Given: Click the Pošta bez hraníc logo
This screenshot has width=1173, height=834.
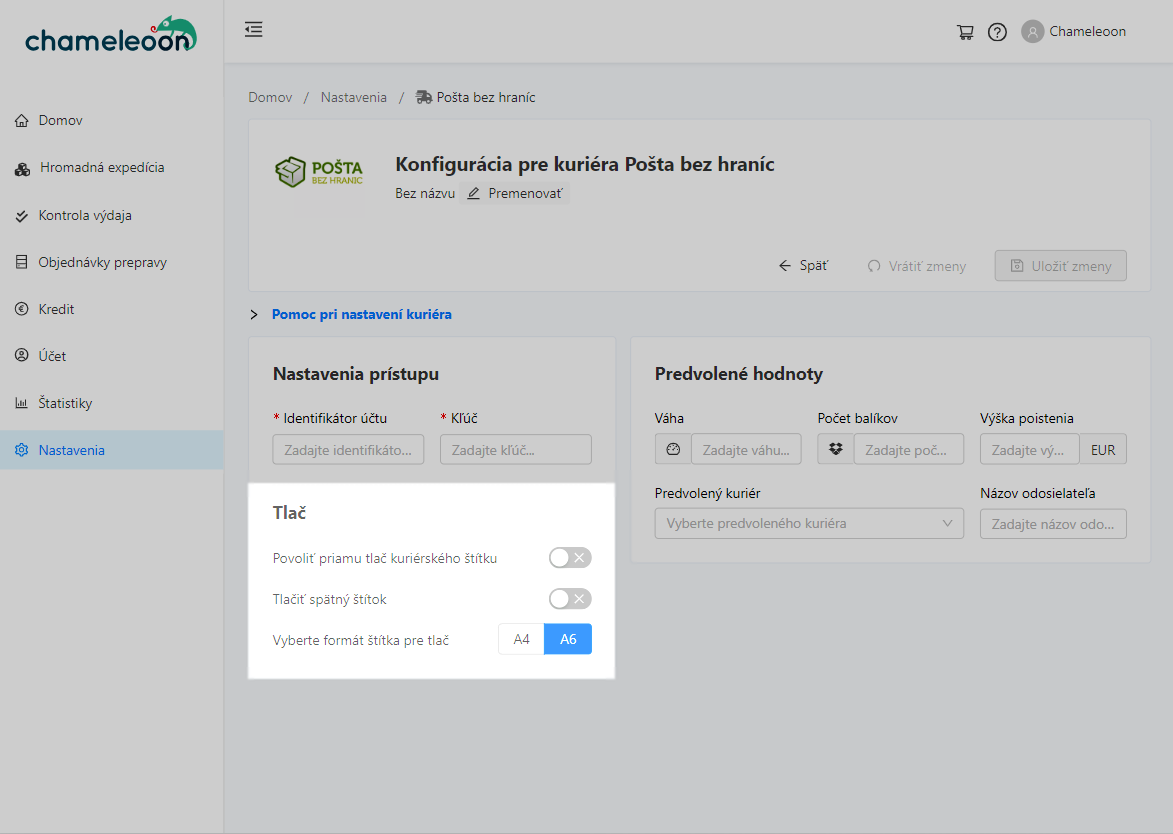Looking at the screenshot, I should click(x=319, y=172).
